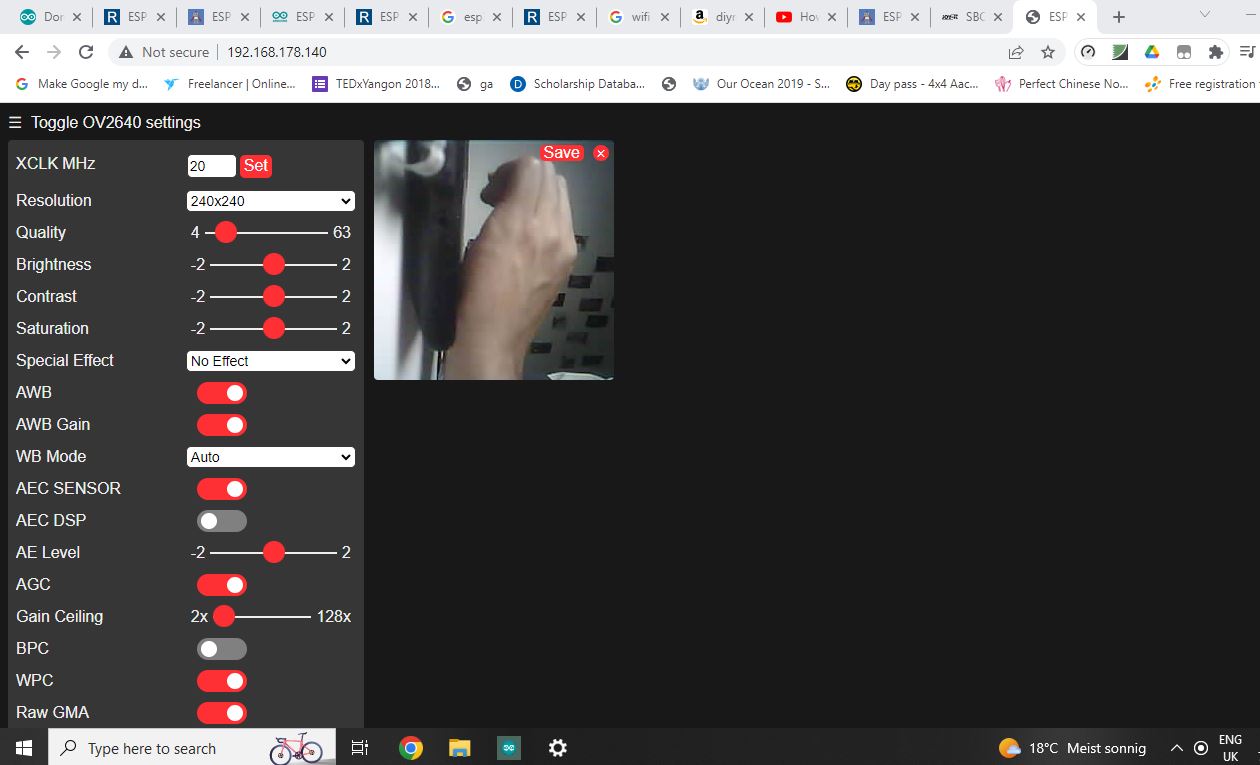This screenshot has height=765, width=1260.
Task: Reload the page with the browser refresh icon
Action: [x=86, y=52]
